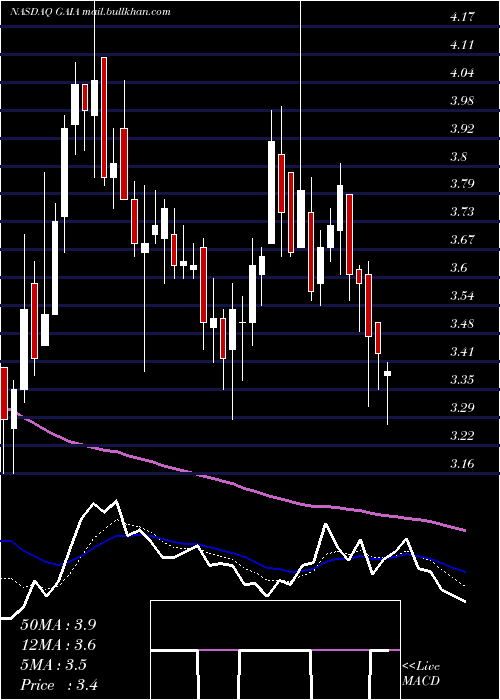Click the 4.11 price axis label
Image resolution: width=500 pixels, height=700 pixels.
tap(463, 45)
